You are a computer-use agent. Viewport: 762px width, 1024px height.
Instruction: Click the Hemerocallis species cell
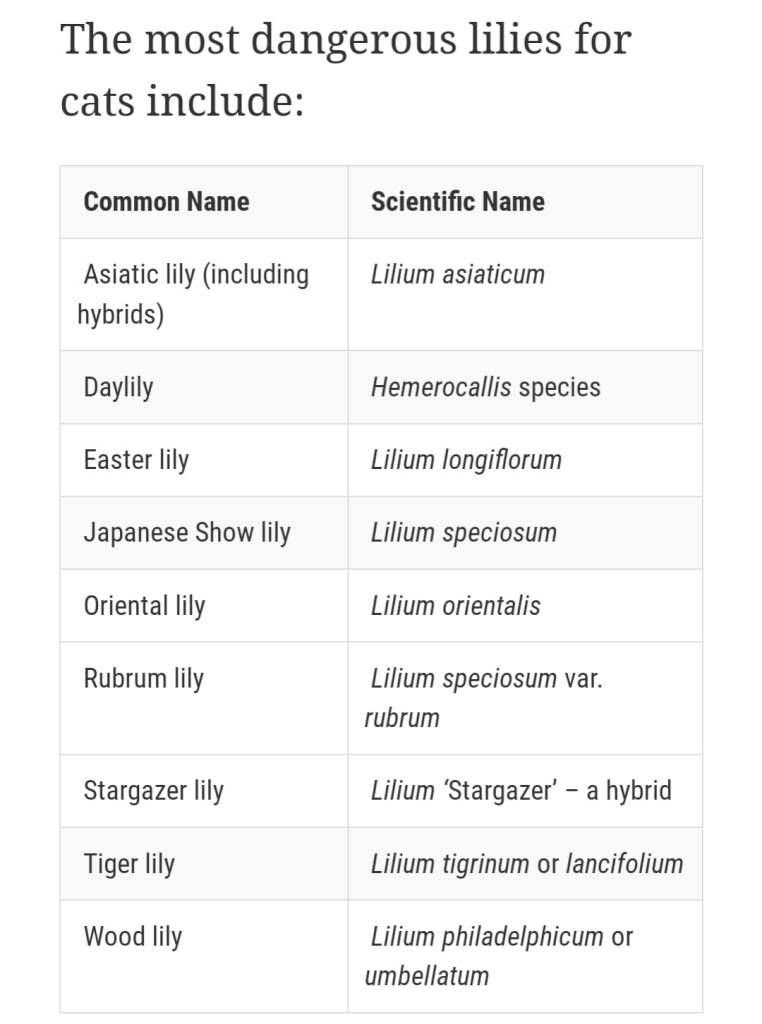coord(485,387)
